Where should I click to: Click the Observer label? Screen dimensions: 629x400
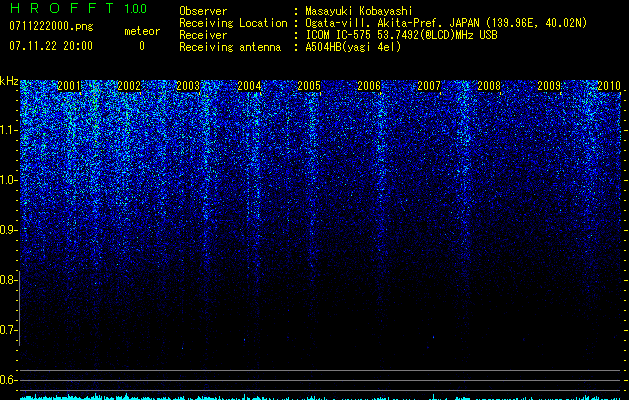point(203,11)
